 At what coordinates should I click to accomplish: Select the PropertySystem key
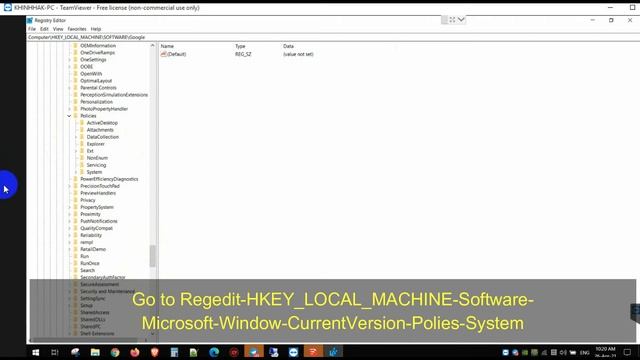point(97,207)
